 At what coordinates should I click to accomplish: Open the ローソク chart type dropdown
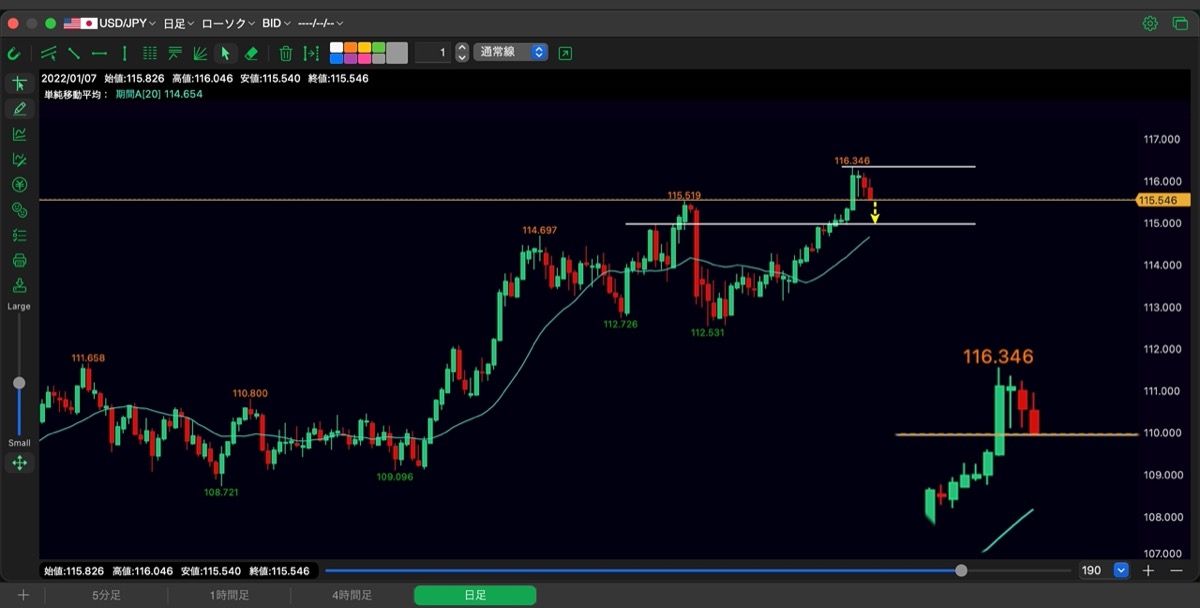pos(228,23)
